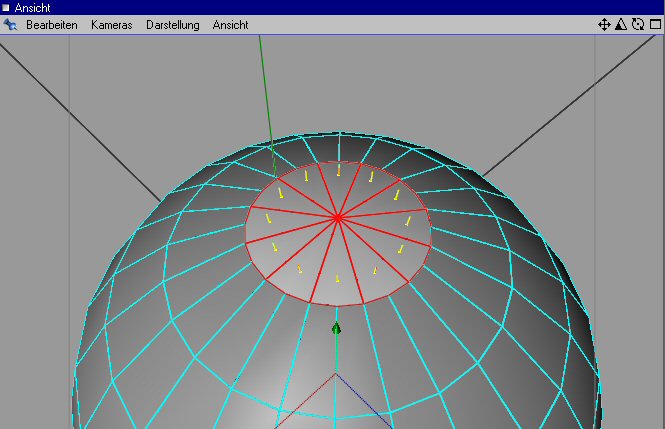The height and width of the screenshot is (429, 665).
Task: Toggle the square maximize viewport icon
Action: click(x=652, y=24)
